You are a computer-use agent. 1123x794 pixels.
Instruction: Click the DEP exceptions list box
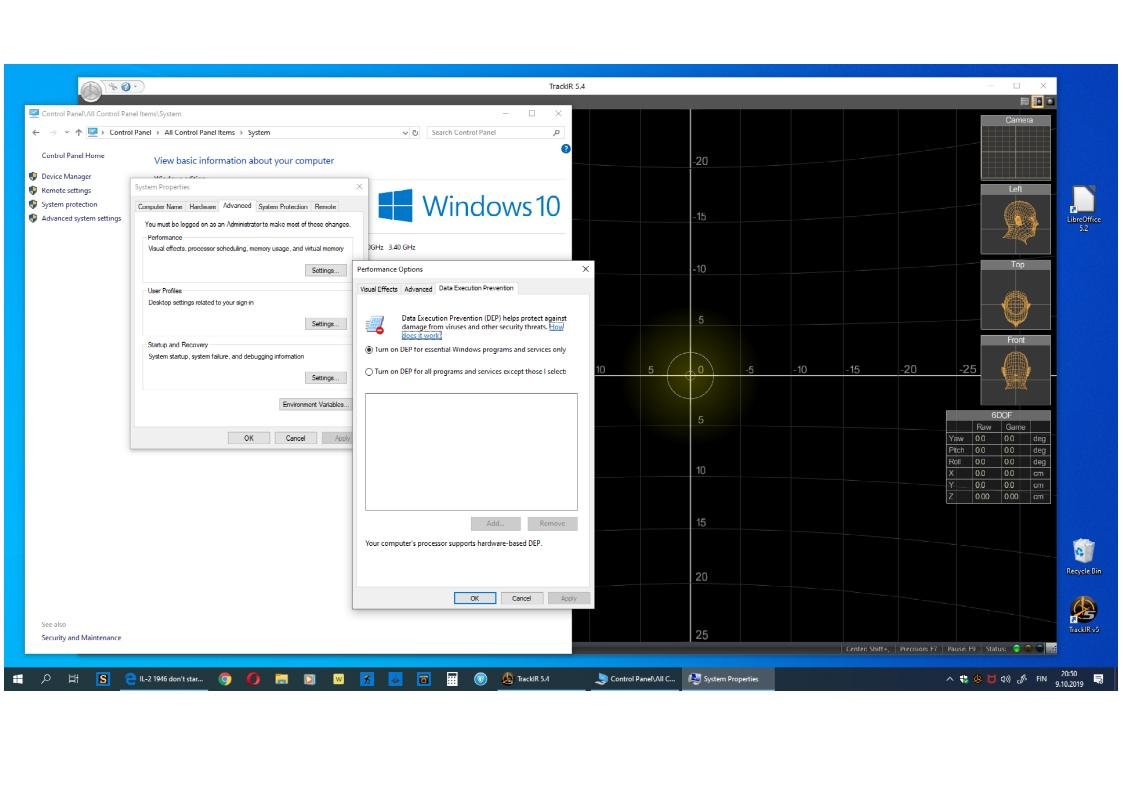pyautogui.click(x=471, y=452)
